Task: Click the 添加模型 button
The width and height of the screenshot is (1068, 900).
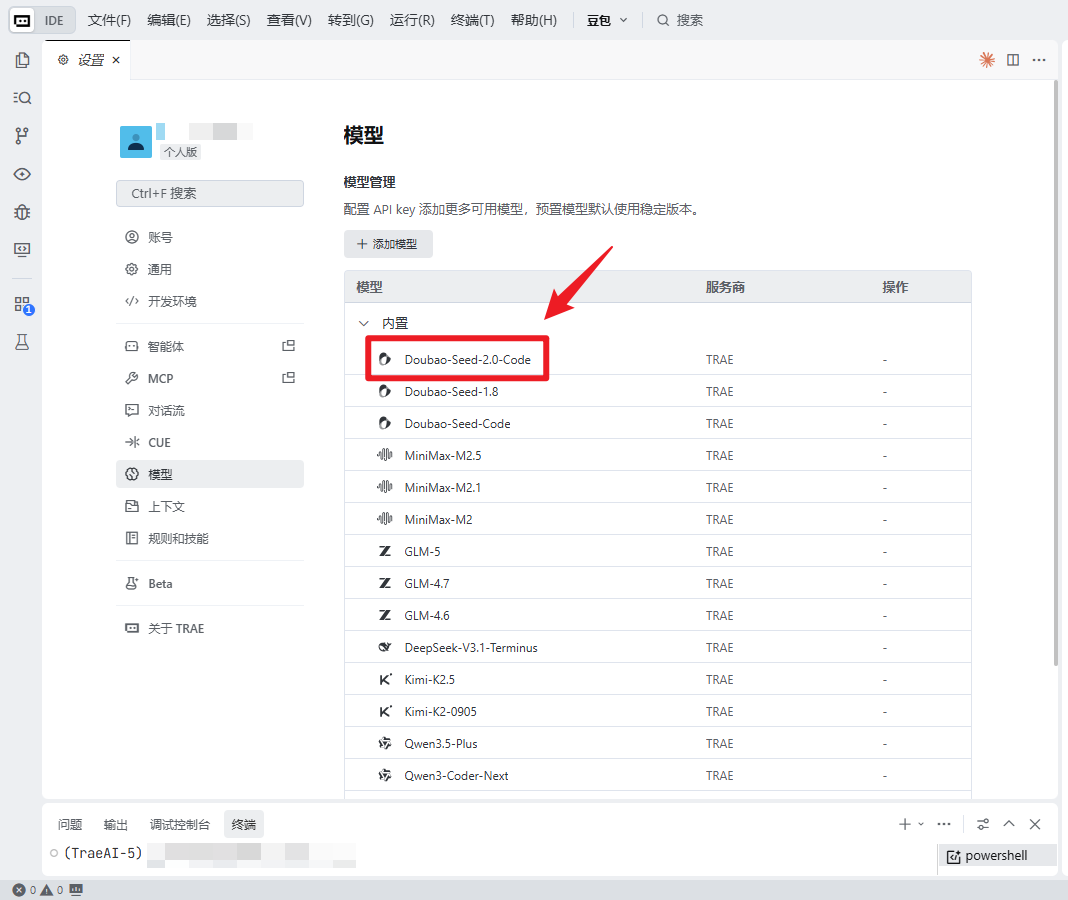Action: 388,245
